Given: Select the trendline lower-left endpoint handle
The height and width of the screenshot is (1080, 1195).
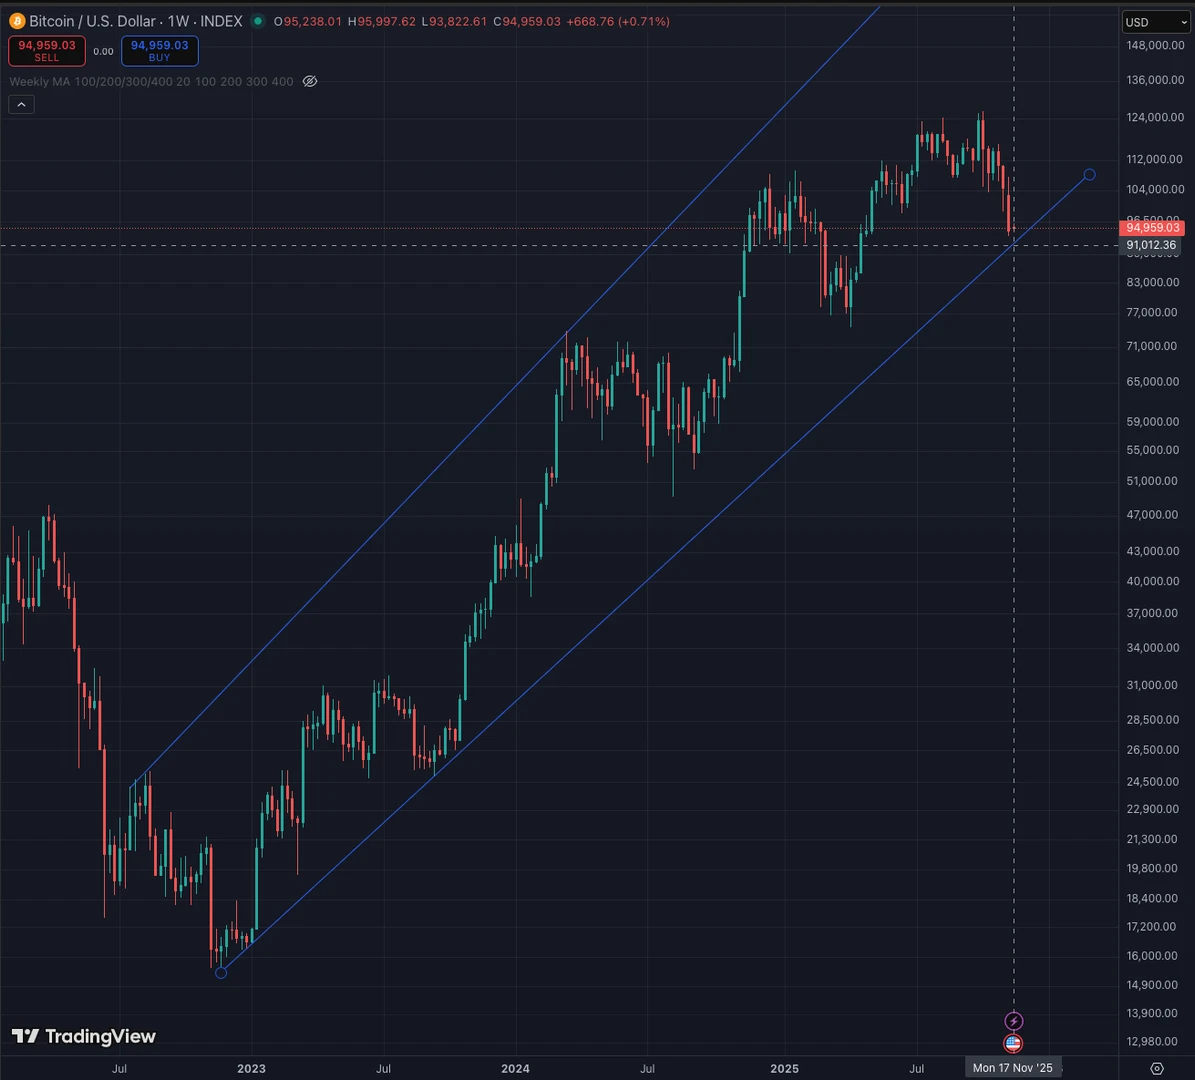Looking at the screenshot, I should tap(221, 973).
